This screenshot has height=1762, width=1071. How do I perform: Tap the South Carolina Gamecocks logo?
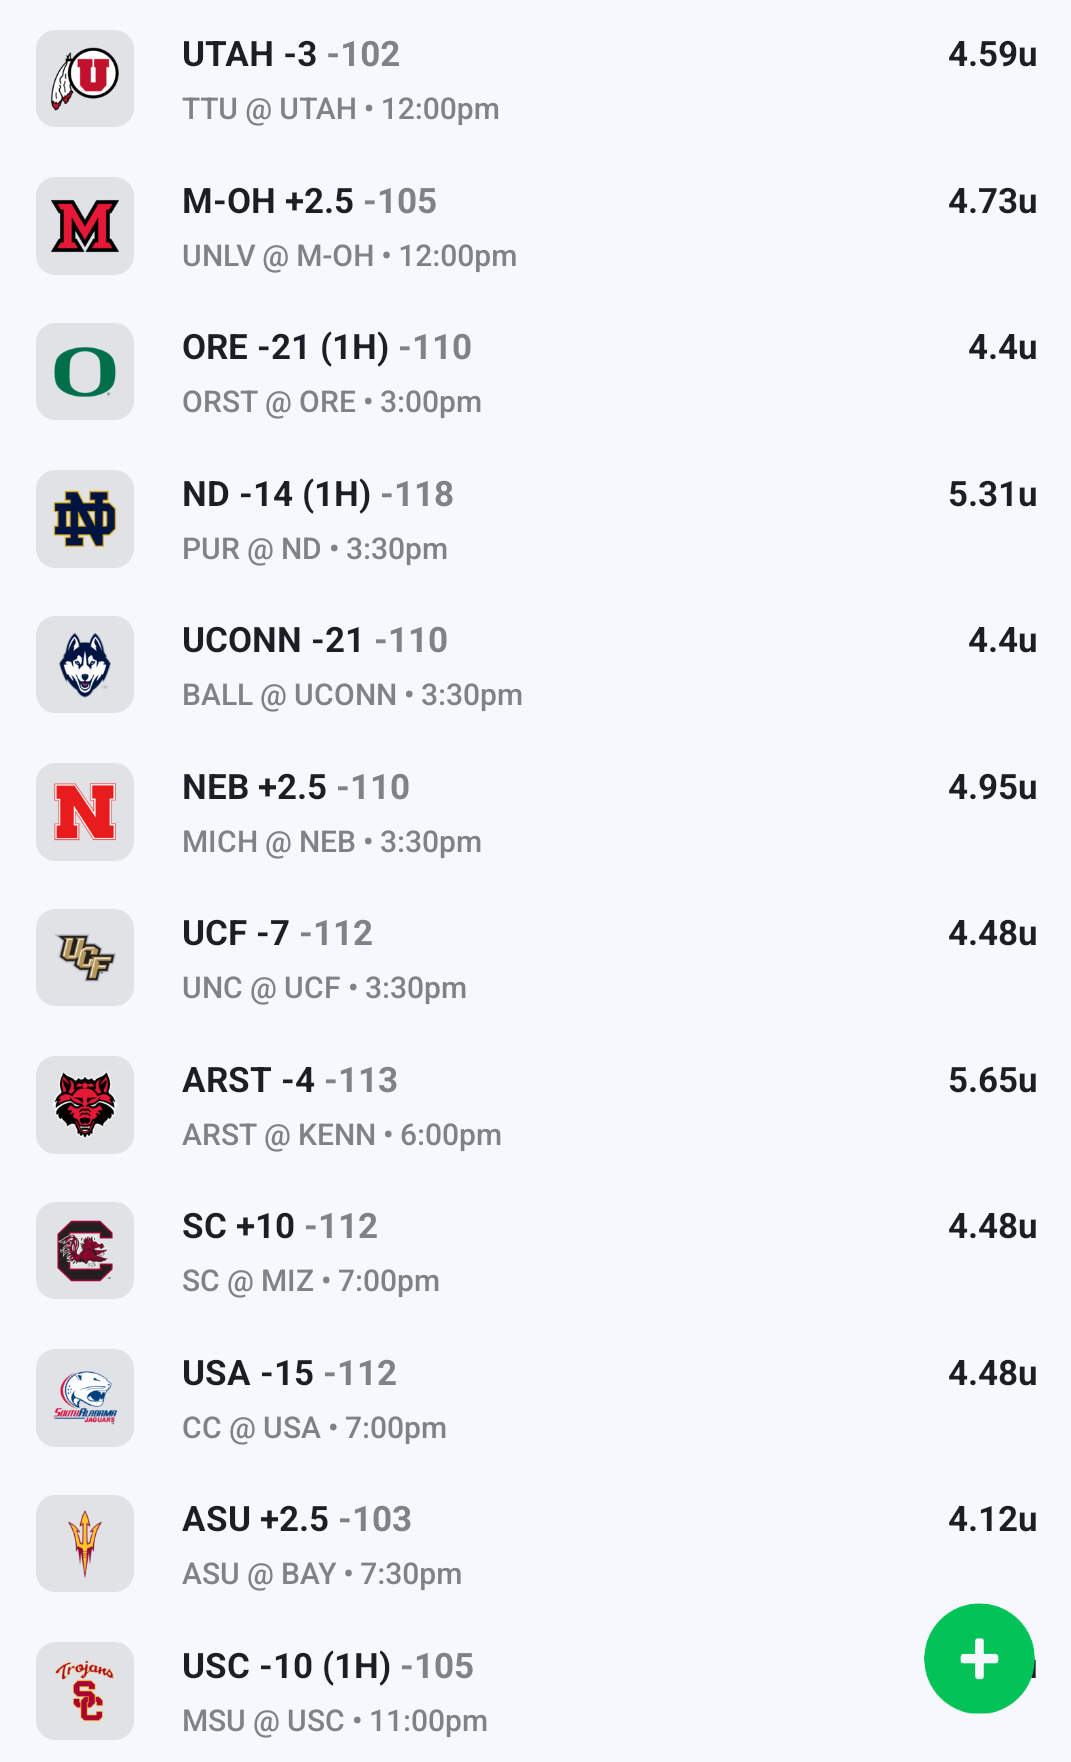[85, 1251]
